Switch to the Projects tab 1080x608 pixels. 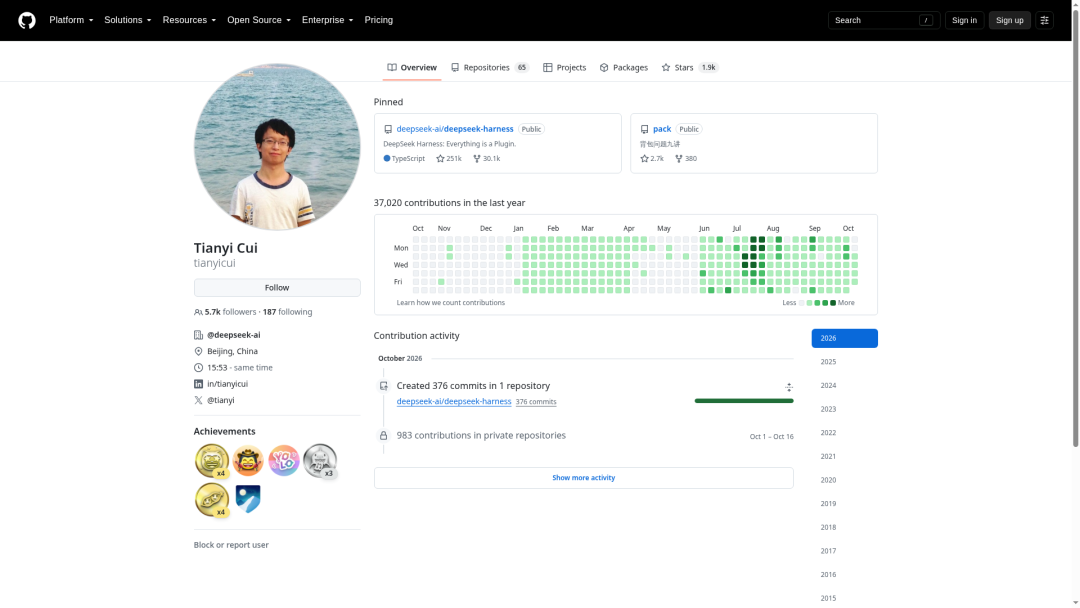coord(564,67)
